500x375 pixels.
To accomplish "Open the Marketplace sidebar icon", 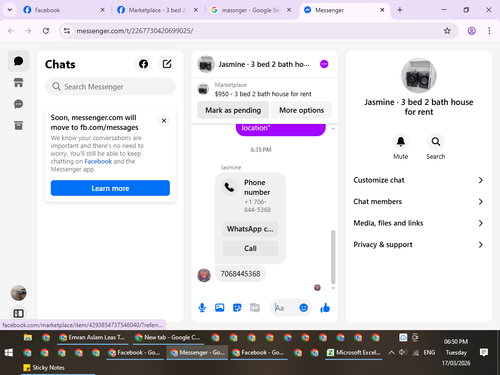I will (x=19, y=82).
